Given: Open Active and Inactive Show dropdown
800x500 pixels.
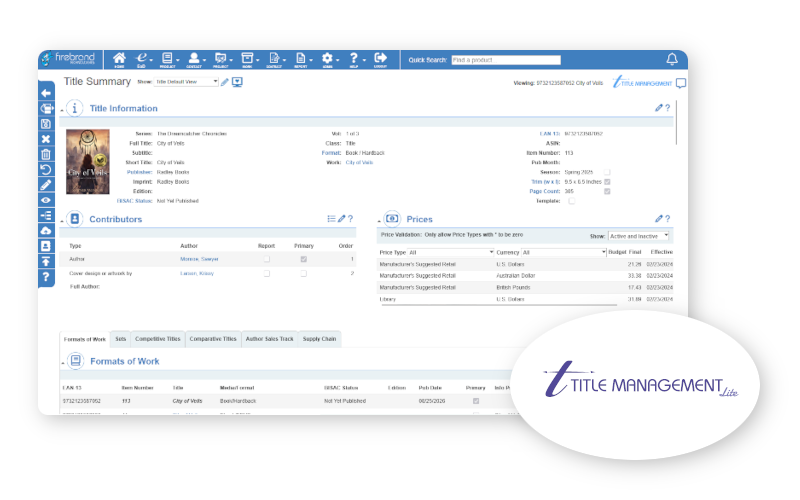Looking at the screenshot, I should pos(638,236).
